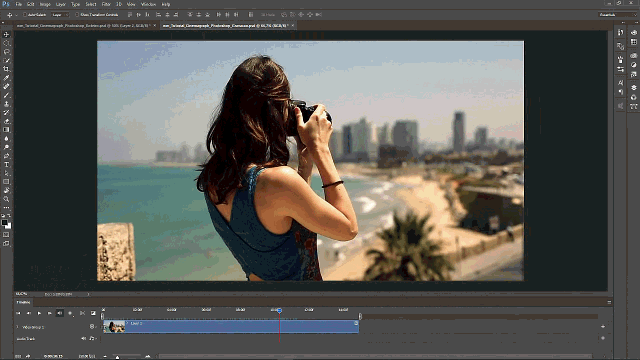
Task: Select the Move tool
Action: (6, 35)
